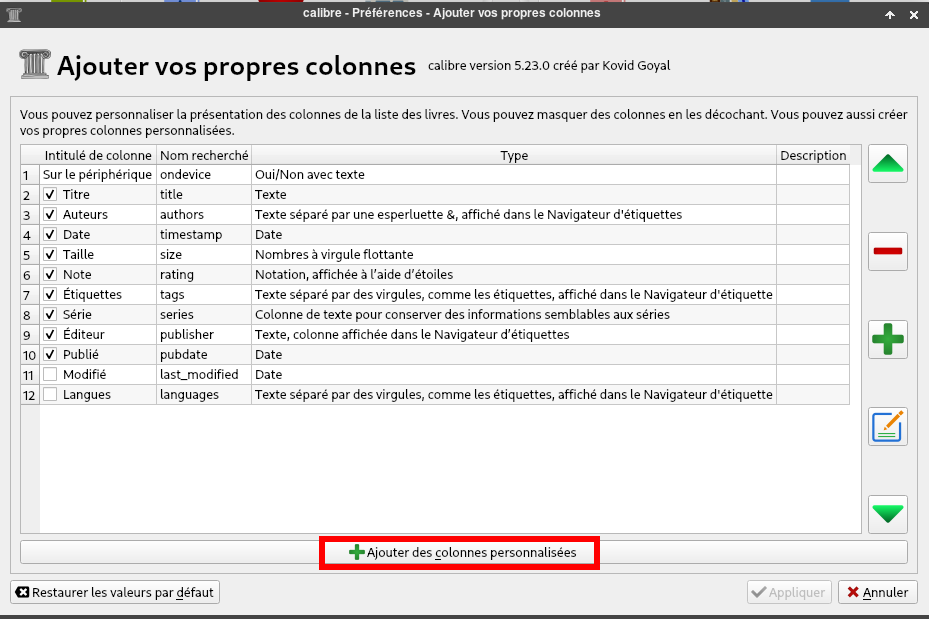The height and width of the screenshot is (619, 929).
Task: Click the Type column header
Action: [514, 155]
